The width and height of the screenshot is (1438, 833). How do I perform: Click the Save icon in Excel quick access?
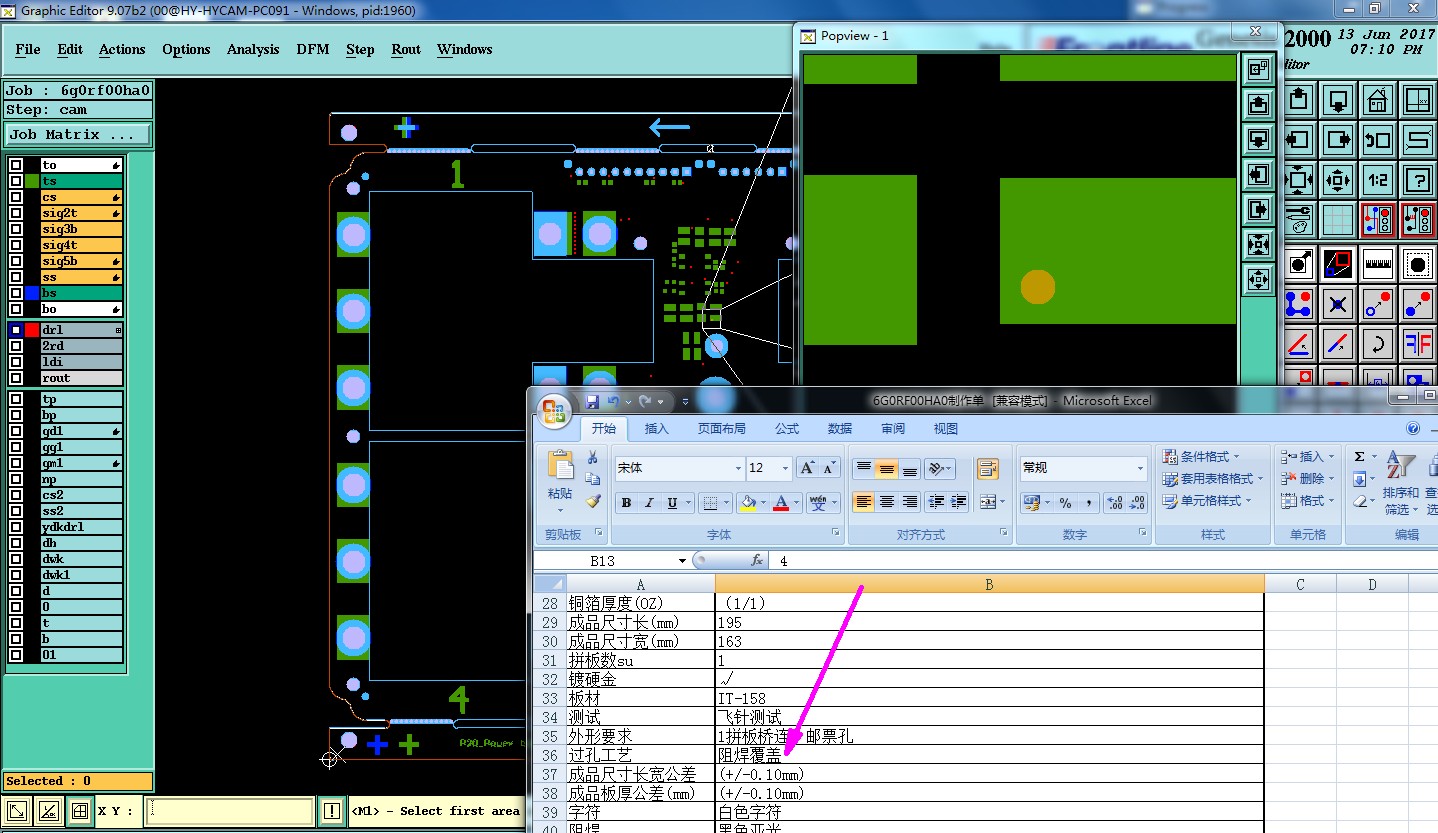[592, 401]
